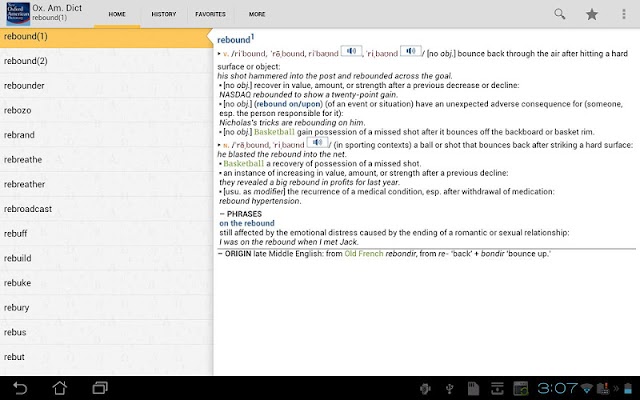The image size is (640, 400).
Task: Follow the 'on the rebound' phrase link
Action: [247, 223]
